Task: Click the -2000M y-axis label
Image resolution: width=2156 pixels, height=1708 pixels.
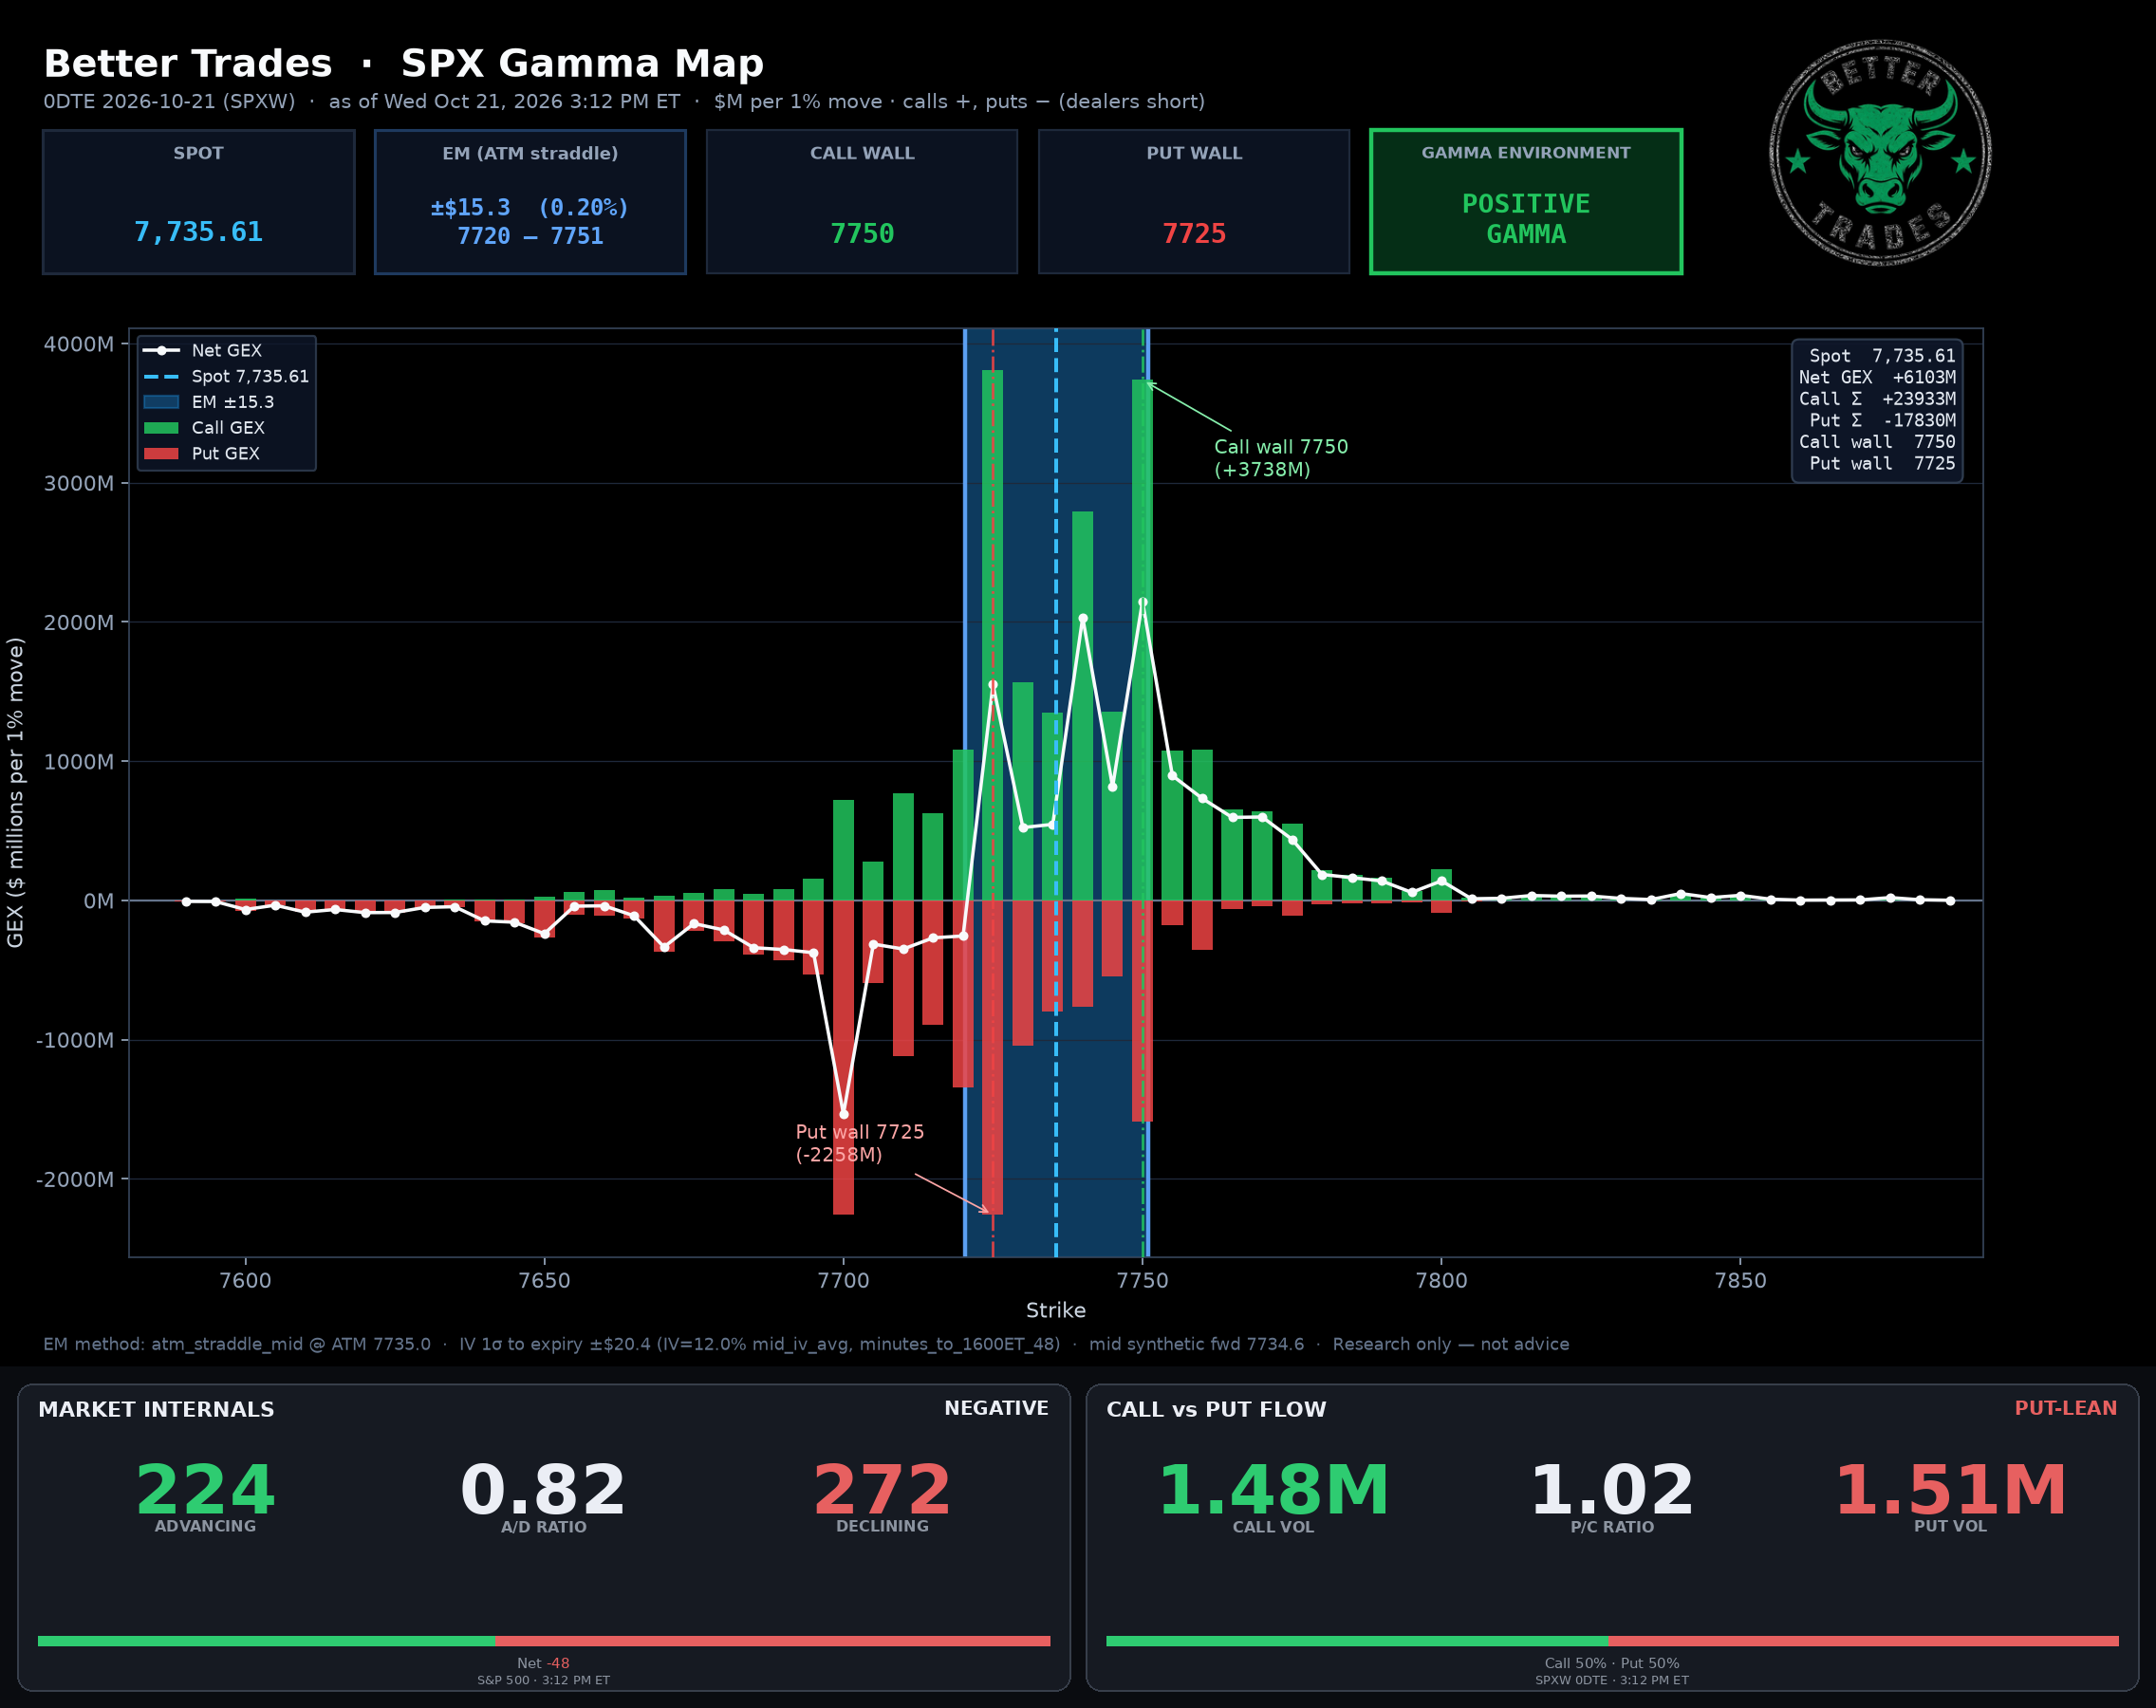Action: (74, 1179)
